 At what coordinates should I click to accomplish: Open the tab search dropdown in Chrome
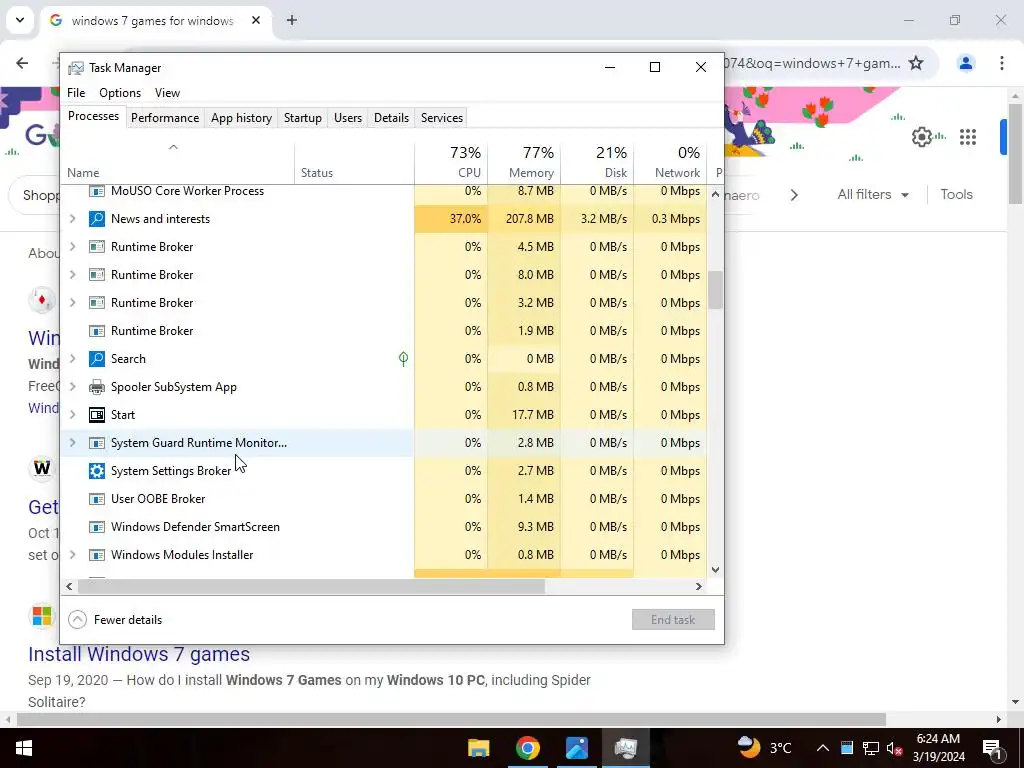20,20
